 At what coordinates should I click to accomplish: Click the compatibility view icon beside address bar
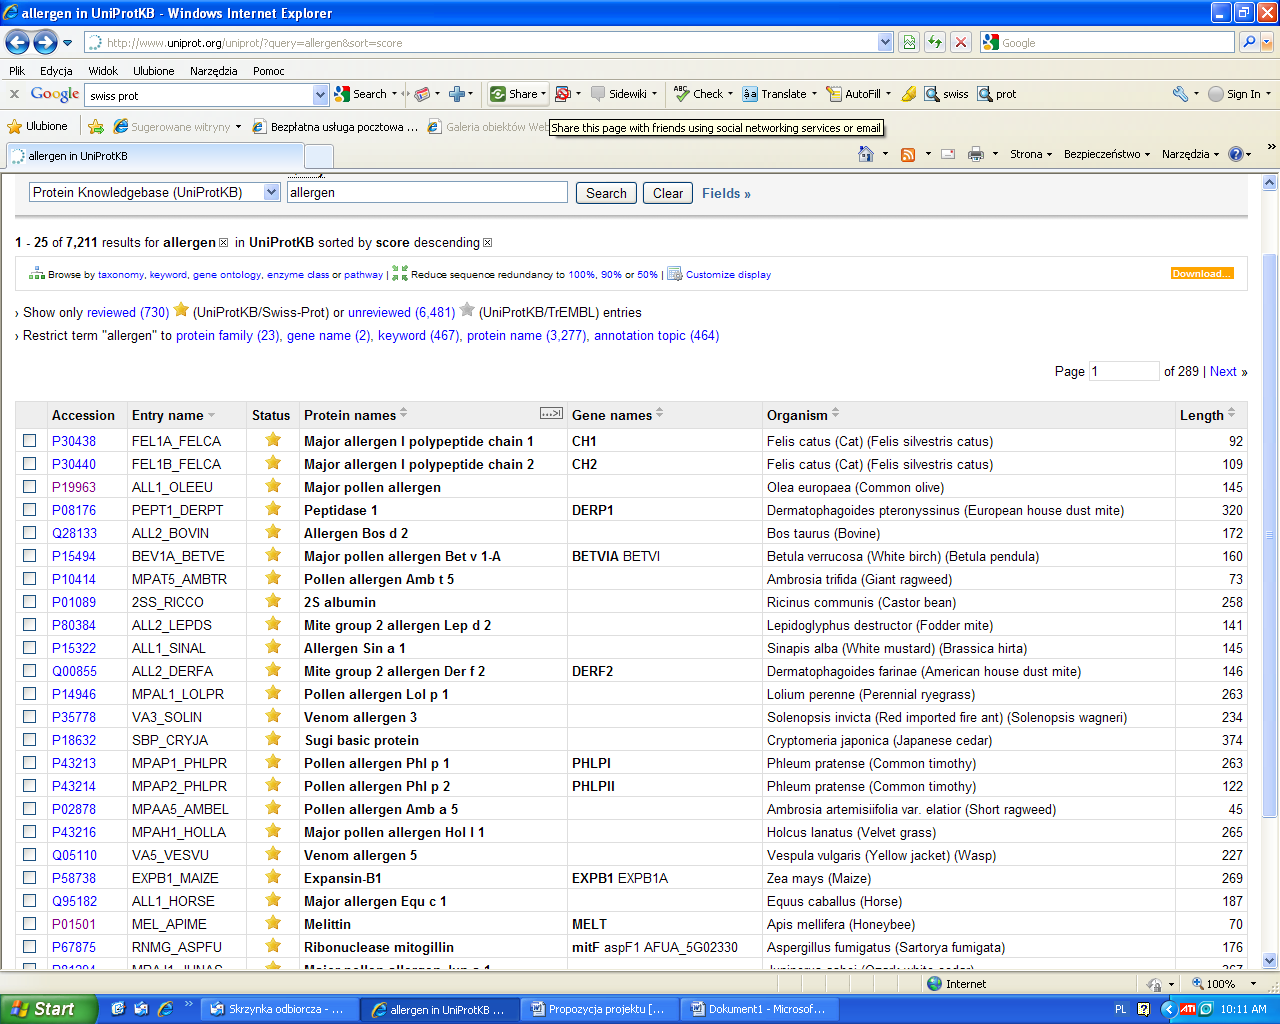pyautogui.click(x=909, y=42)
